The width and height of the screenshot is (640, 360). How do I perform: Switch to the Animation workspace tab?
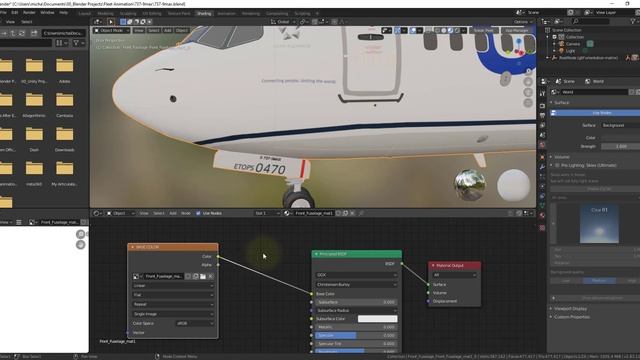(226, 13)
